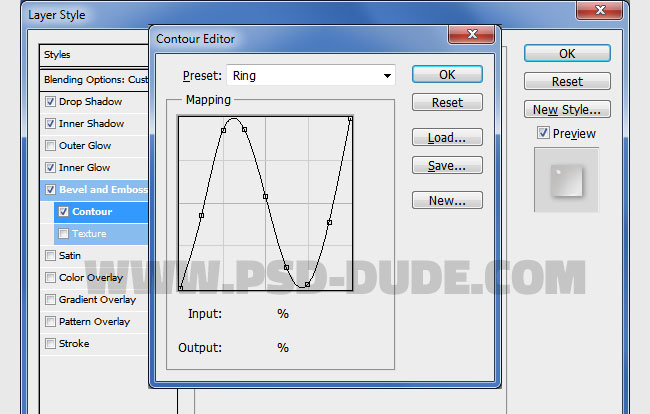The image size is (650, 414).
Task: Toggle the Preview checkbox
Action: tap(543, 133)
